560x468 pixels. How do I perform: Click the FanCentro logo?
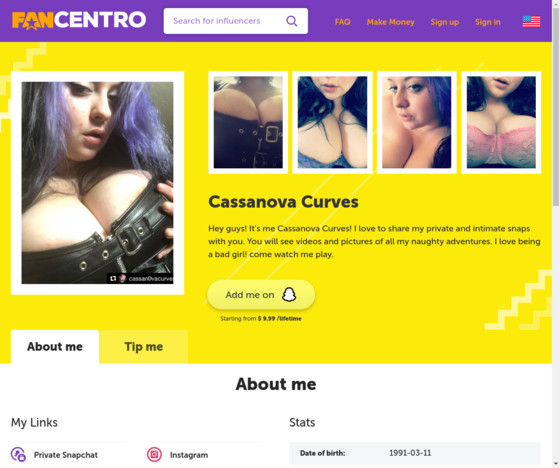coord(79,20)
